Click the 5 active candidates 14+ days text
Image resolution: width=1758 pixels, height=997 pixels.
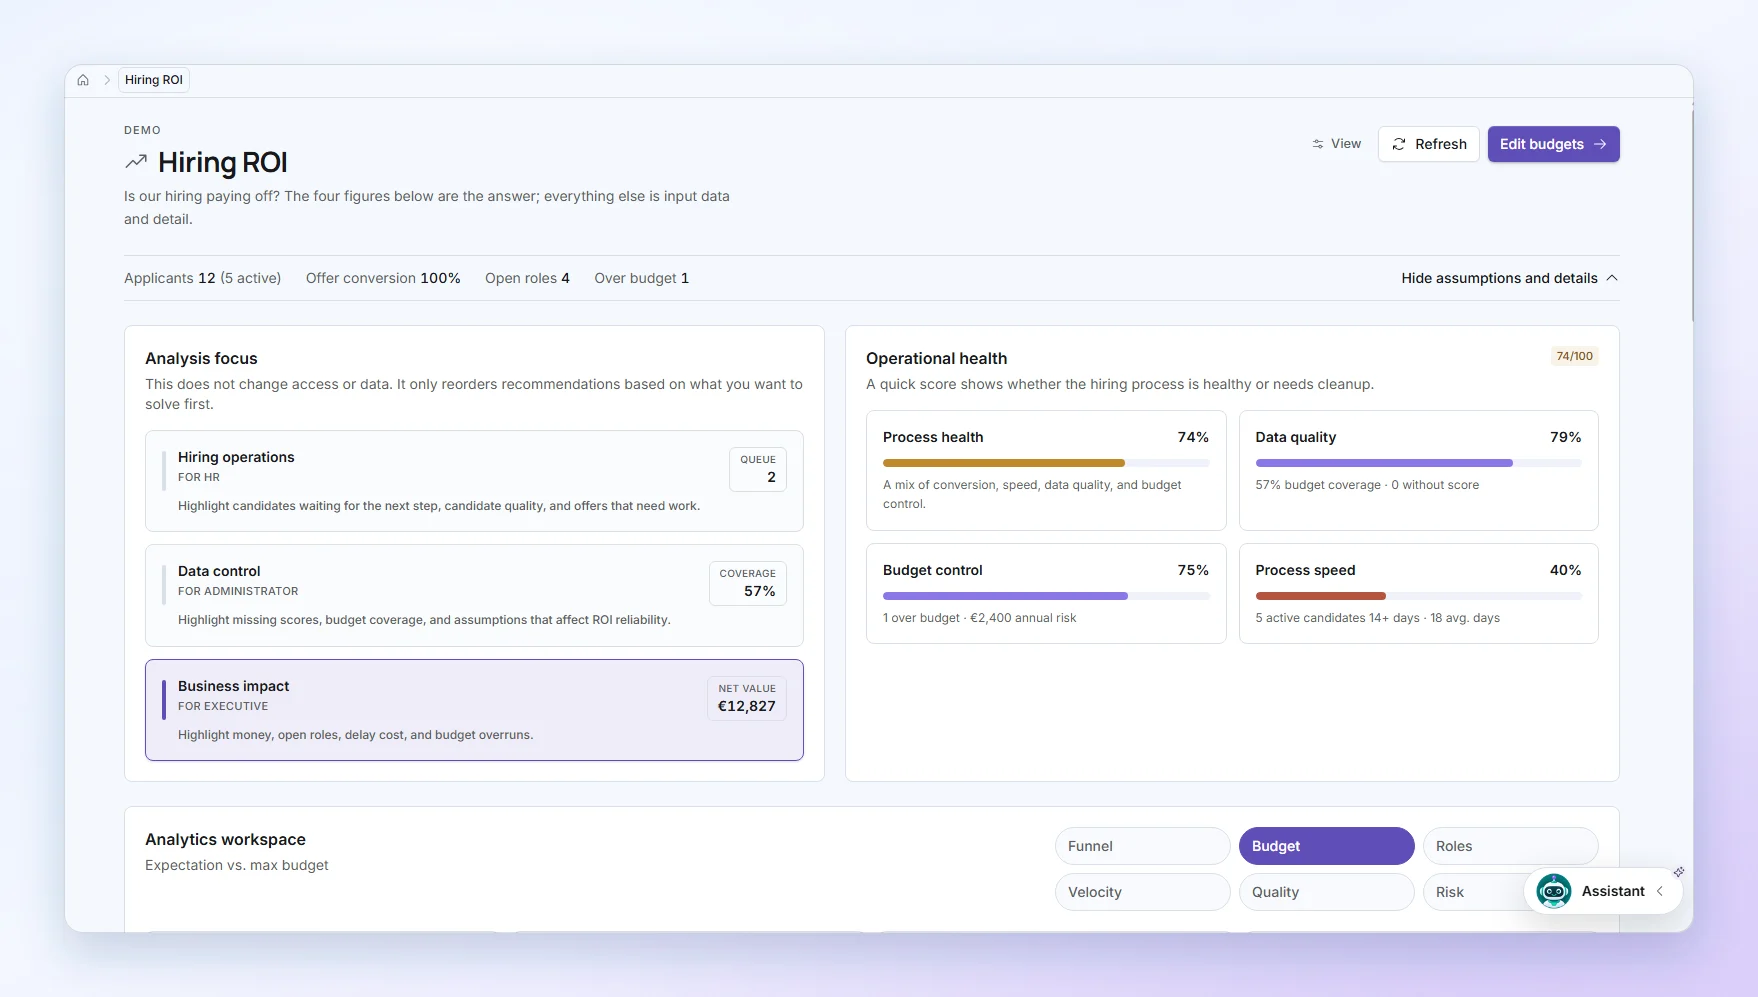[1377, 618]
